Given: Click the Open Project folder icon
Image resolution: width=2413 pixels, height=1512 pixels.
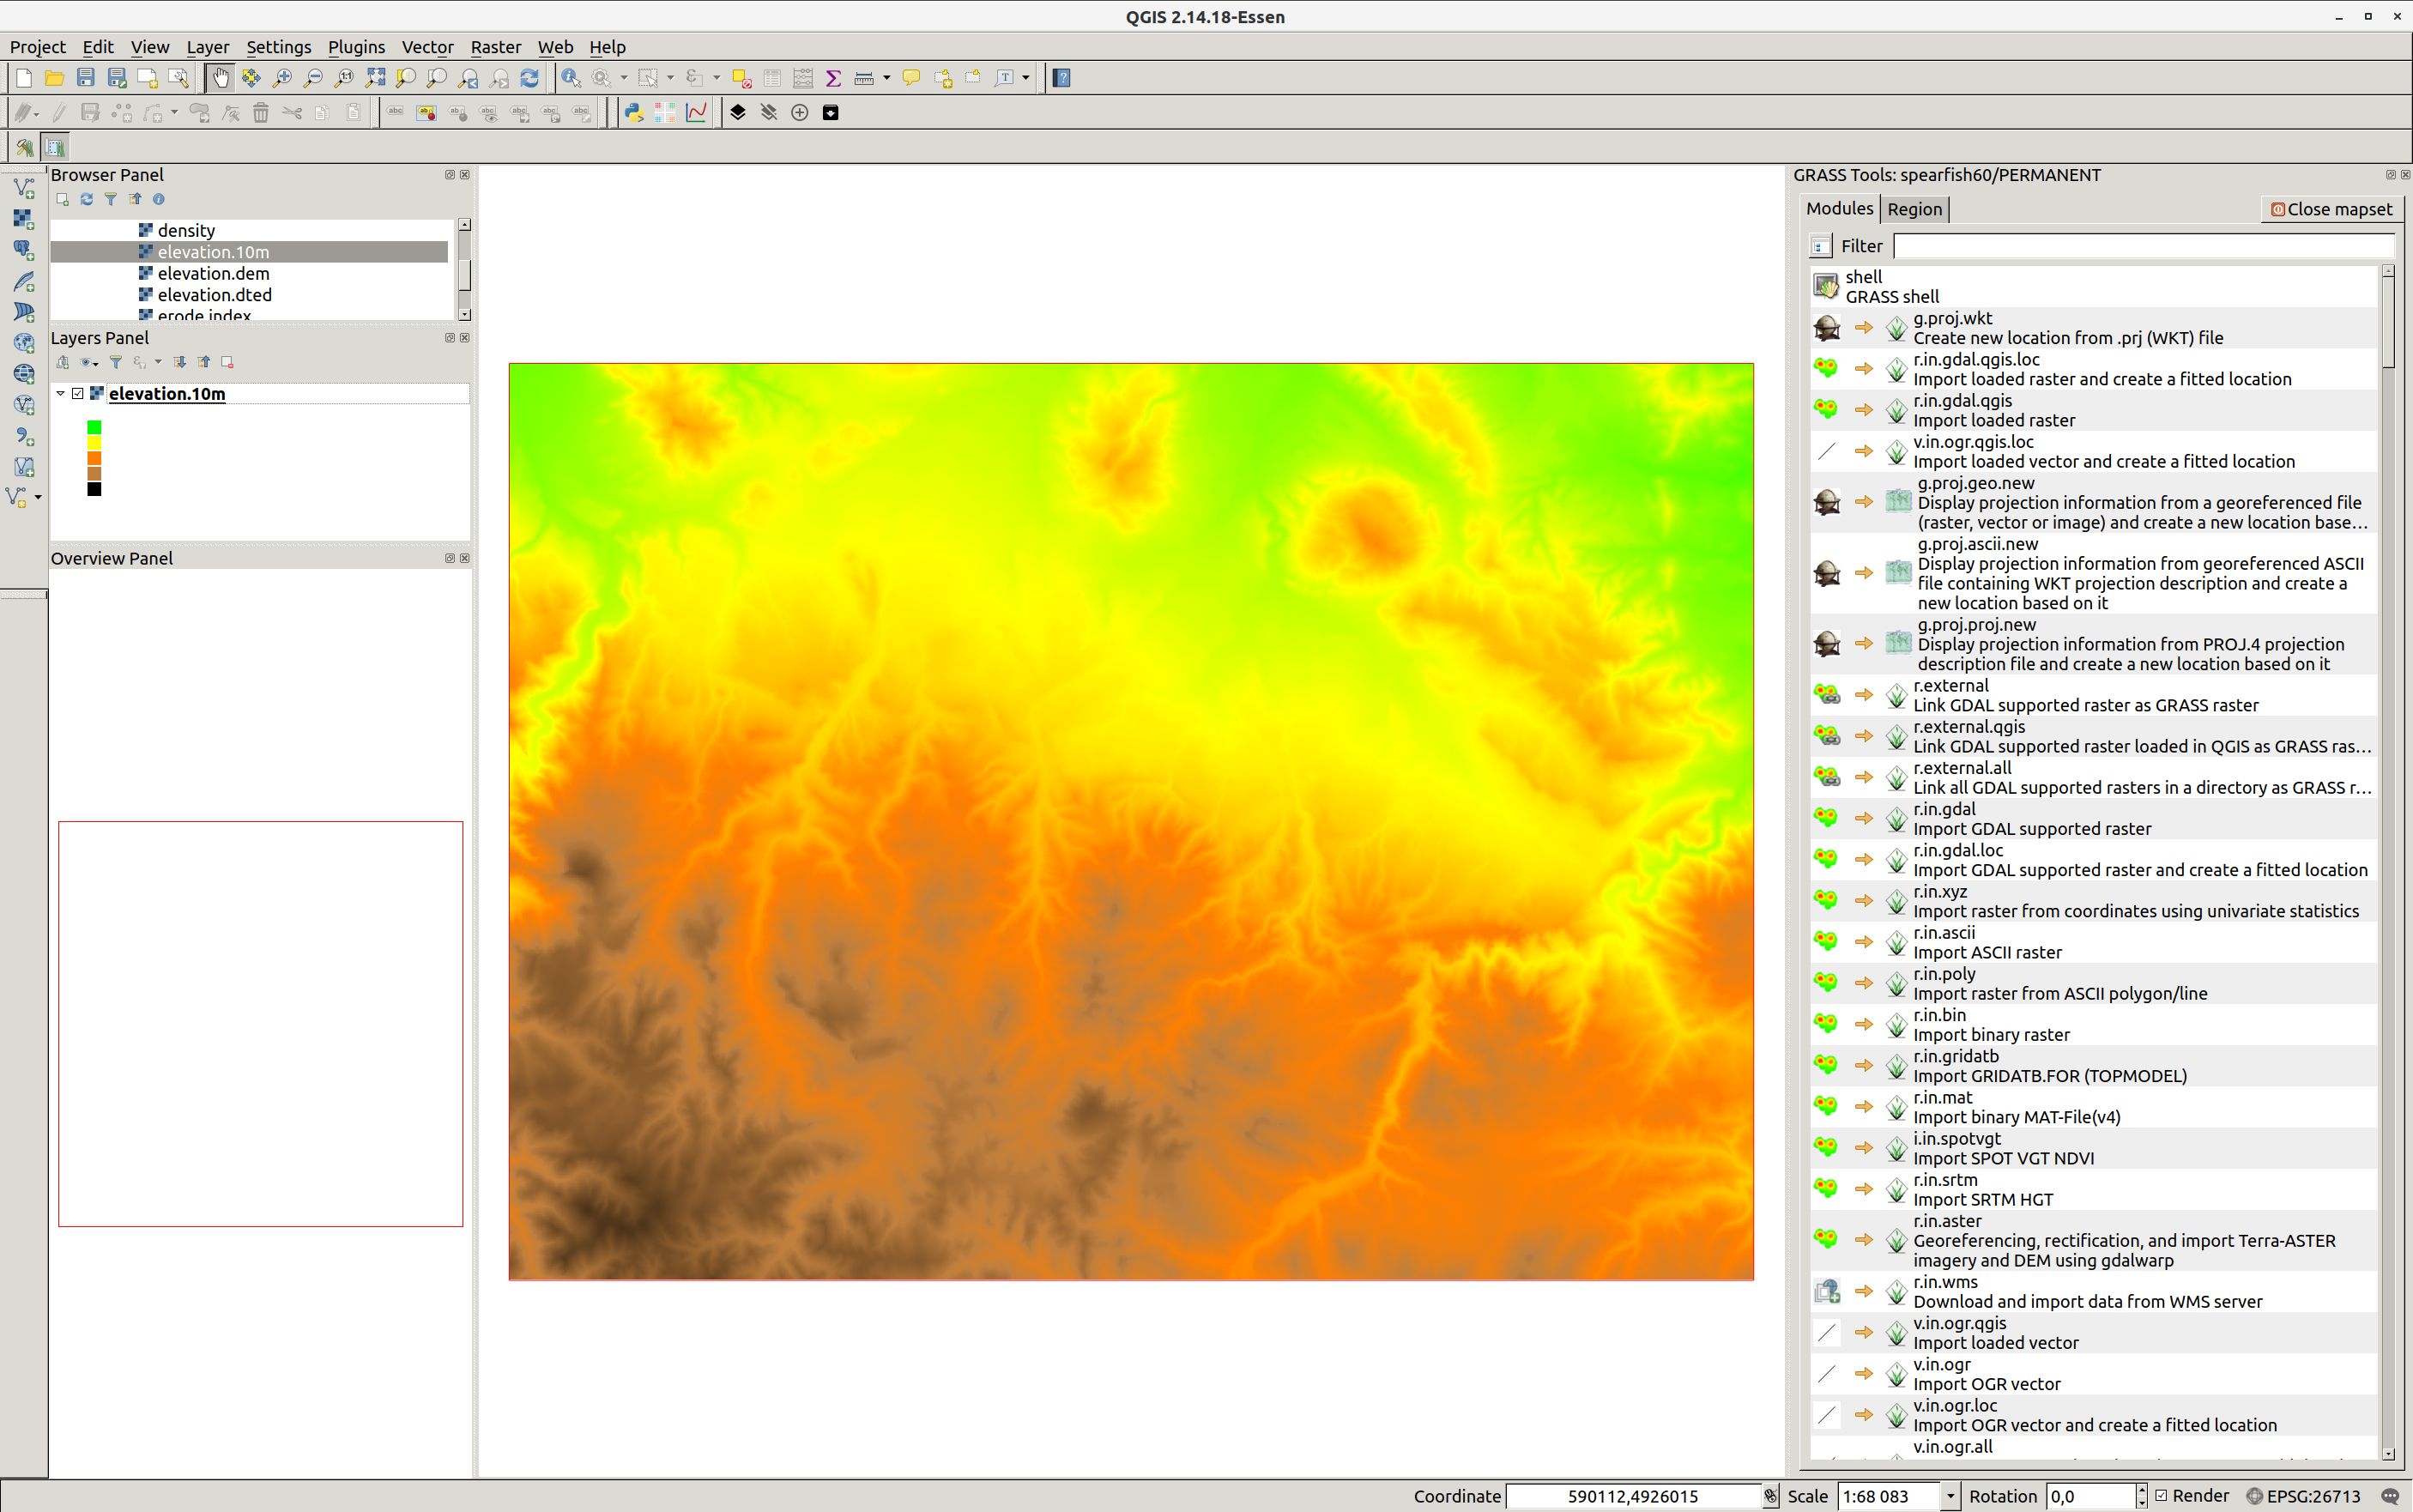Looking at the screenshot, I should (x=55, y=78).
